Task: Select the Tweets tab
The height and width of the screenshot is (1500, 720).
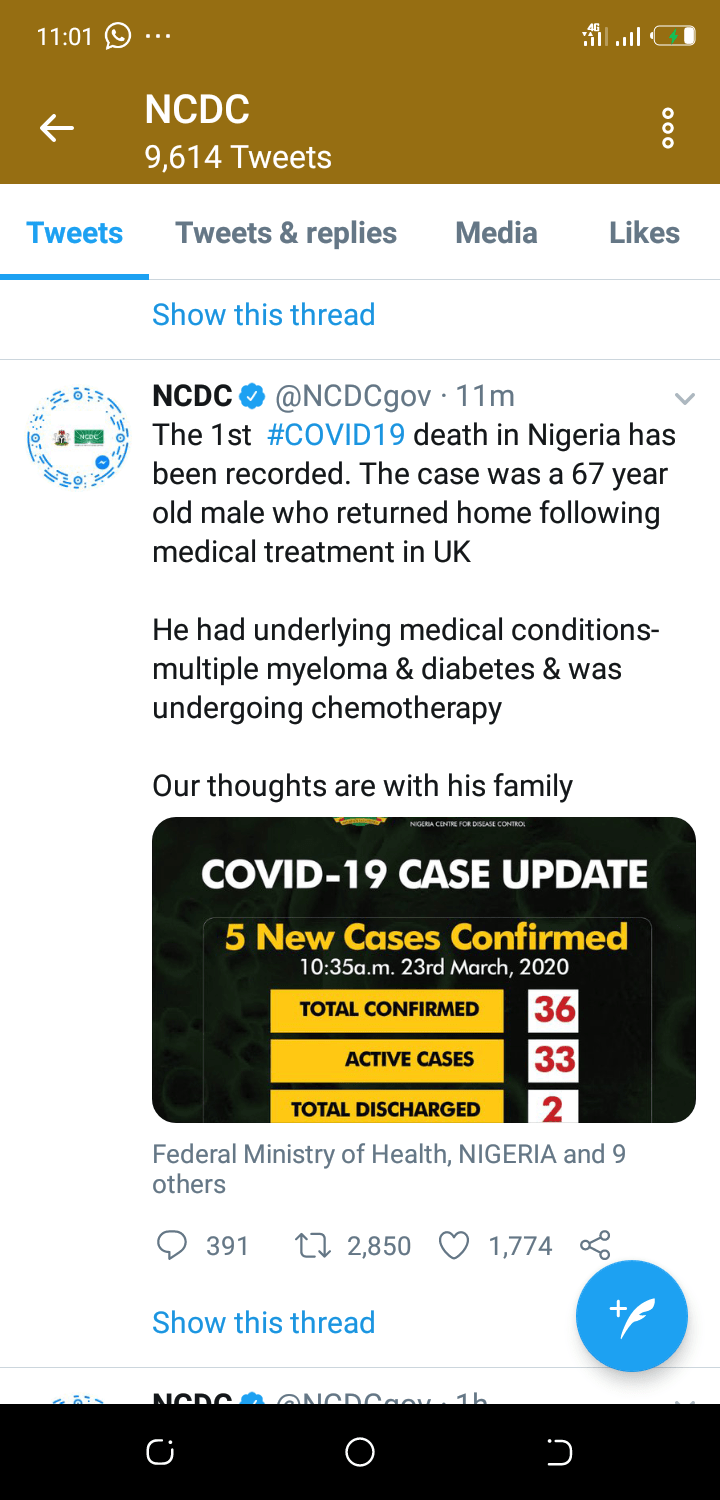Action: [75, 233]
